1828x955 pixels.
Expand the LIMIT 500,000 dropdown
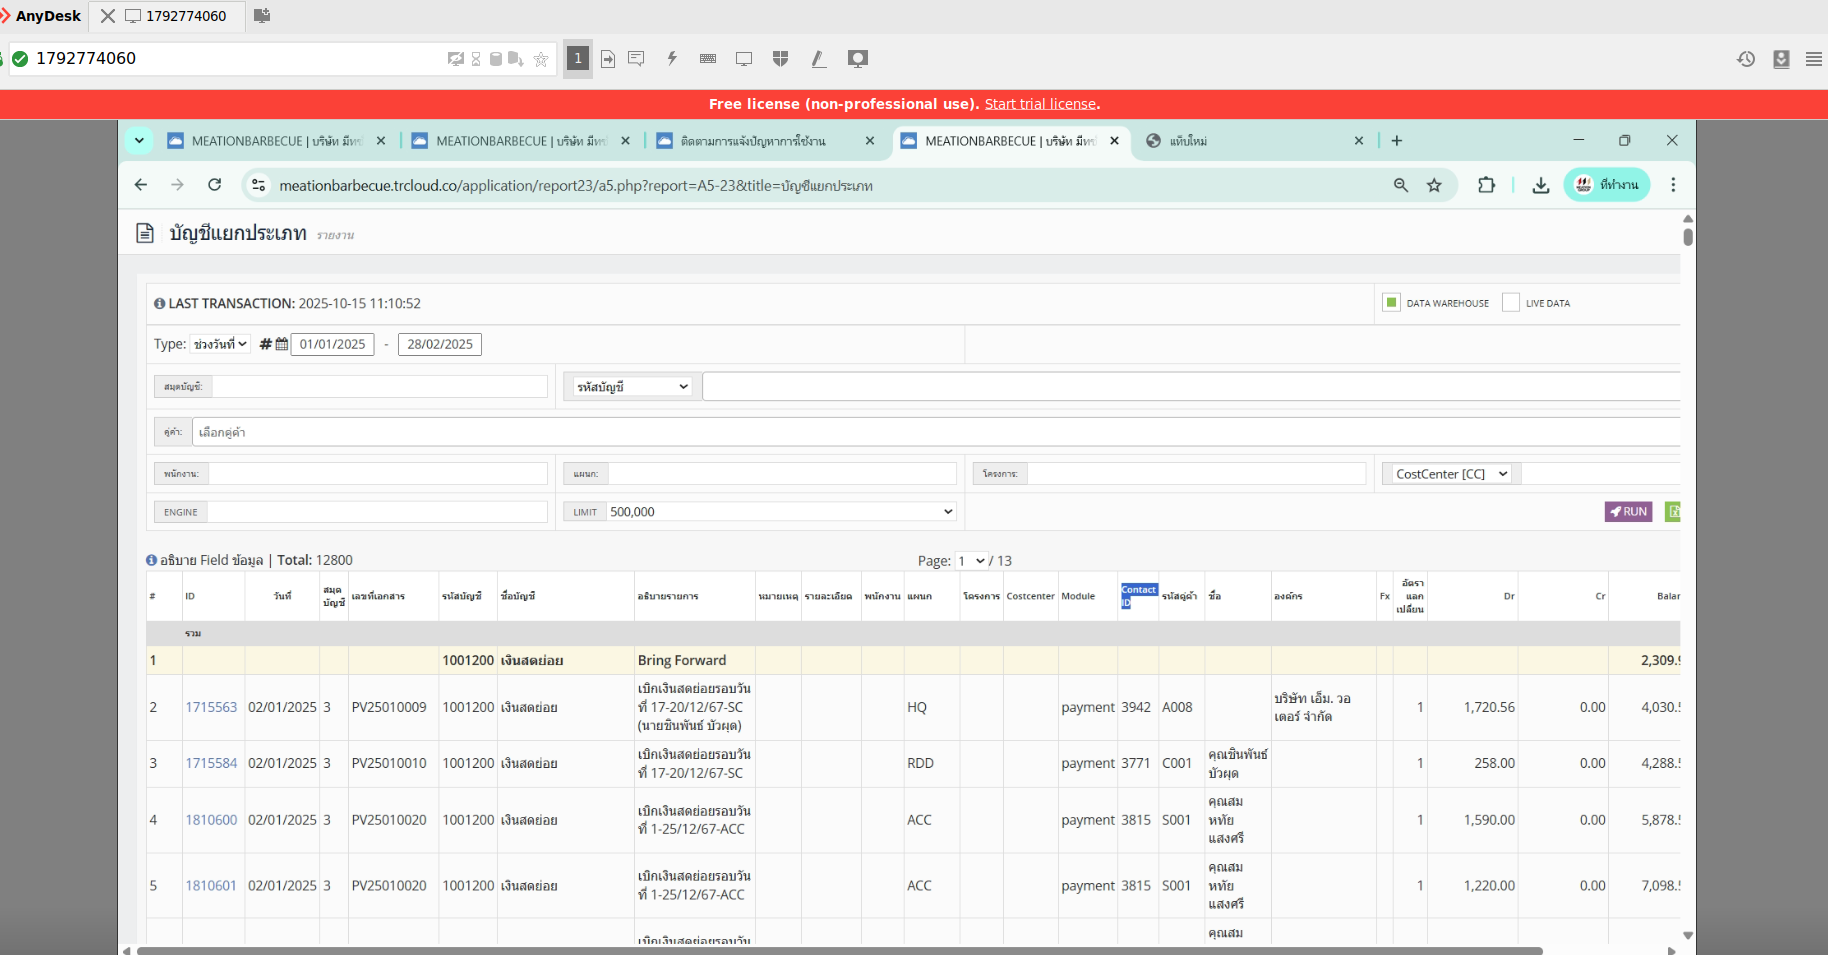[x=780, y=512]
